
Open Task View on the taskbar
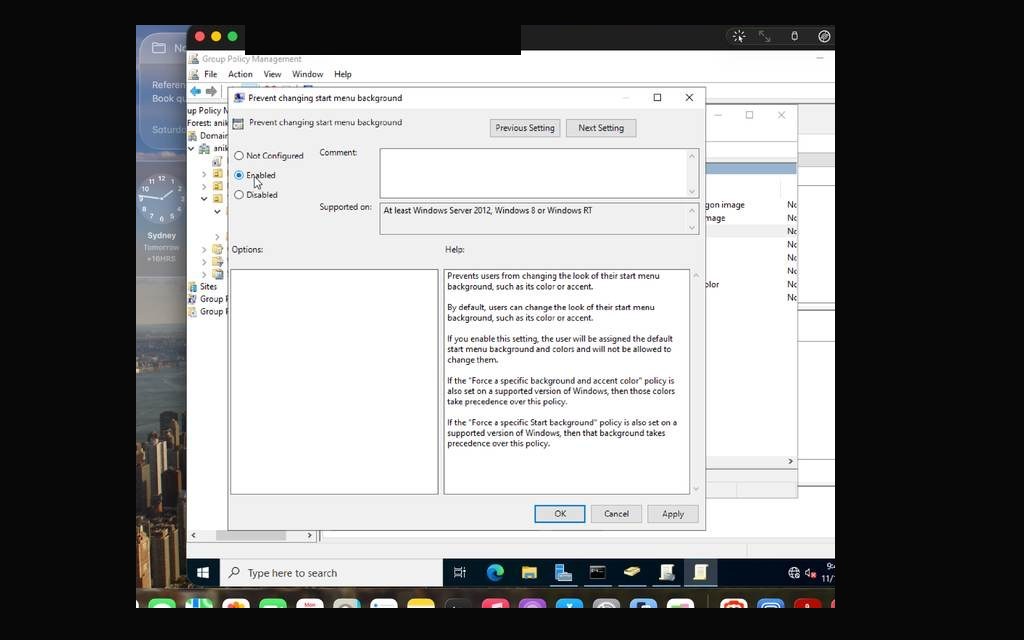[460, 573]
